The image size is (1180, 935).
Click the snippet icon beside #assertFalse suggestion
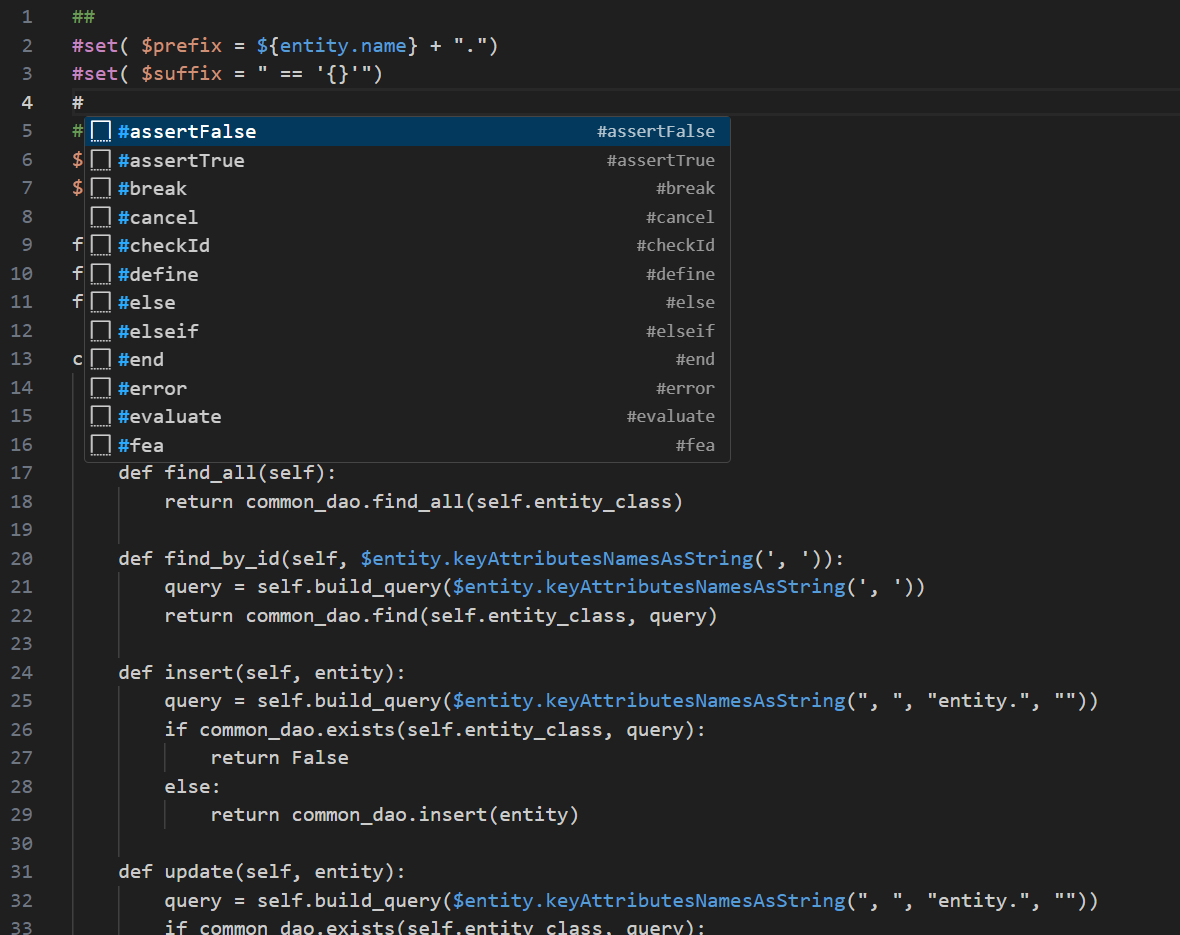click(101, 132)
